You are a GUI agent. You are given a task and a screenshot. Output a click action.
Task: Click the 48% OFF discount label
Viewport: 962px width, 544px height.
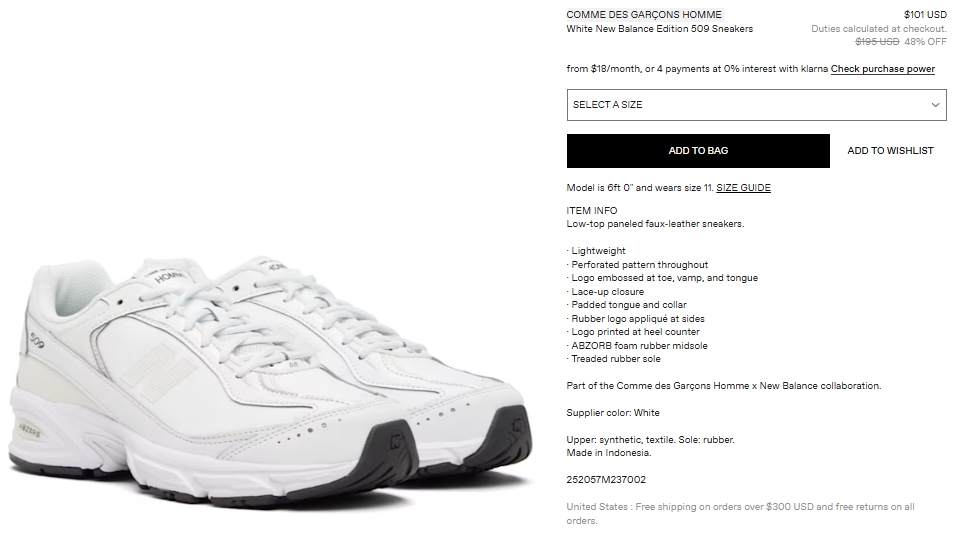[x=925, y=42]
